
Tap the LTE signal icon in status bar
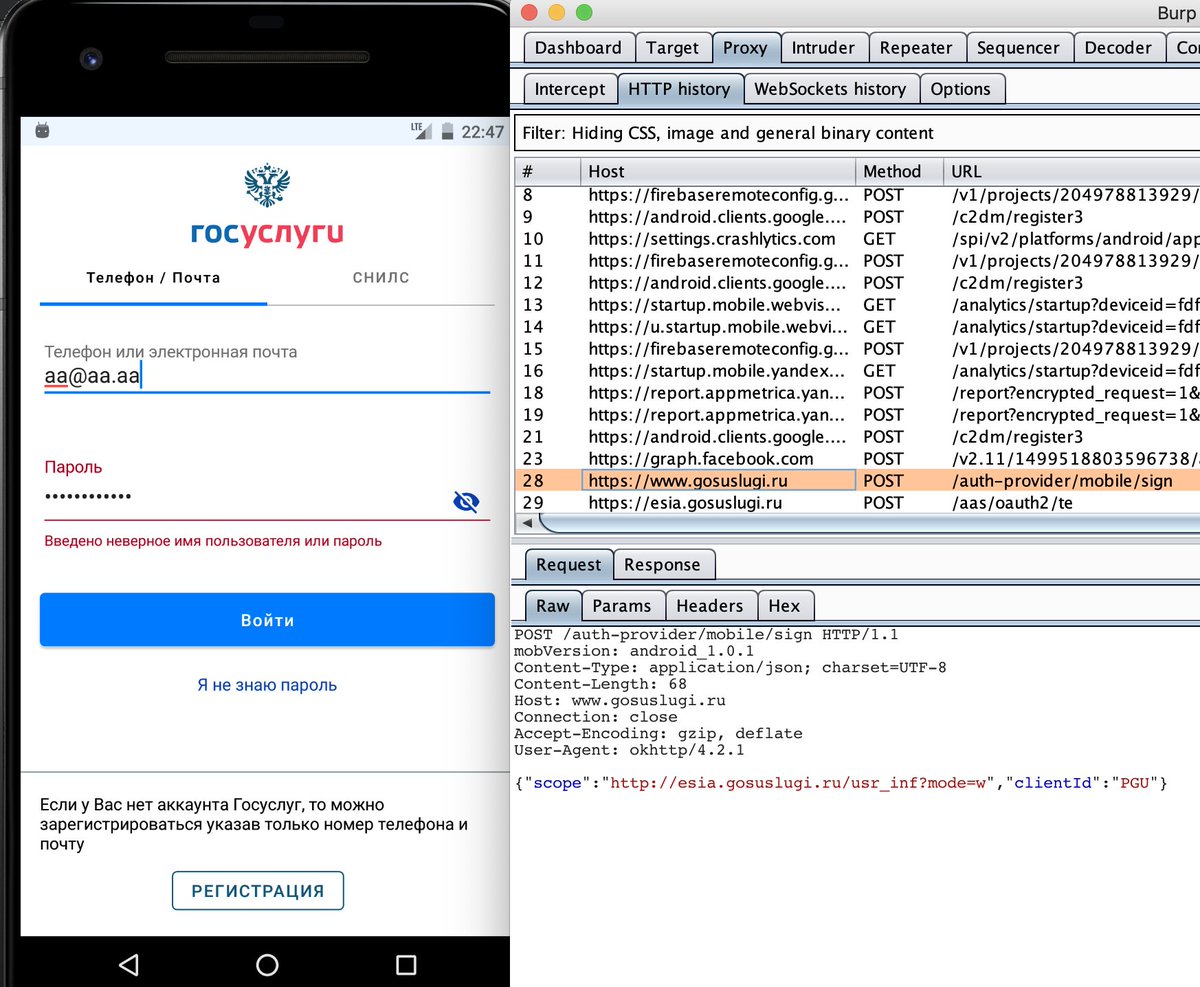421,130
